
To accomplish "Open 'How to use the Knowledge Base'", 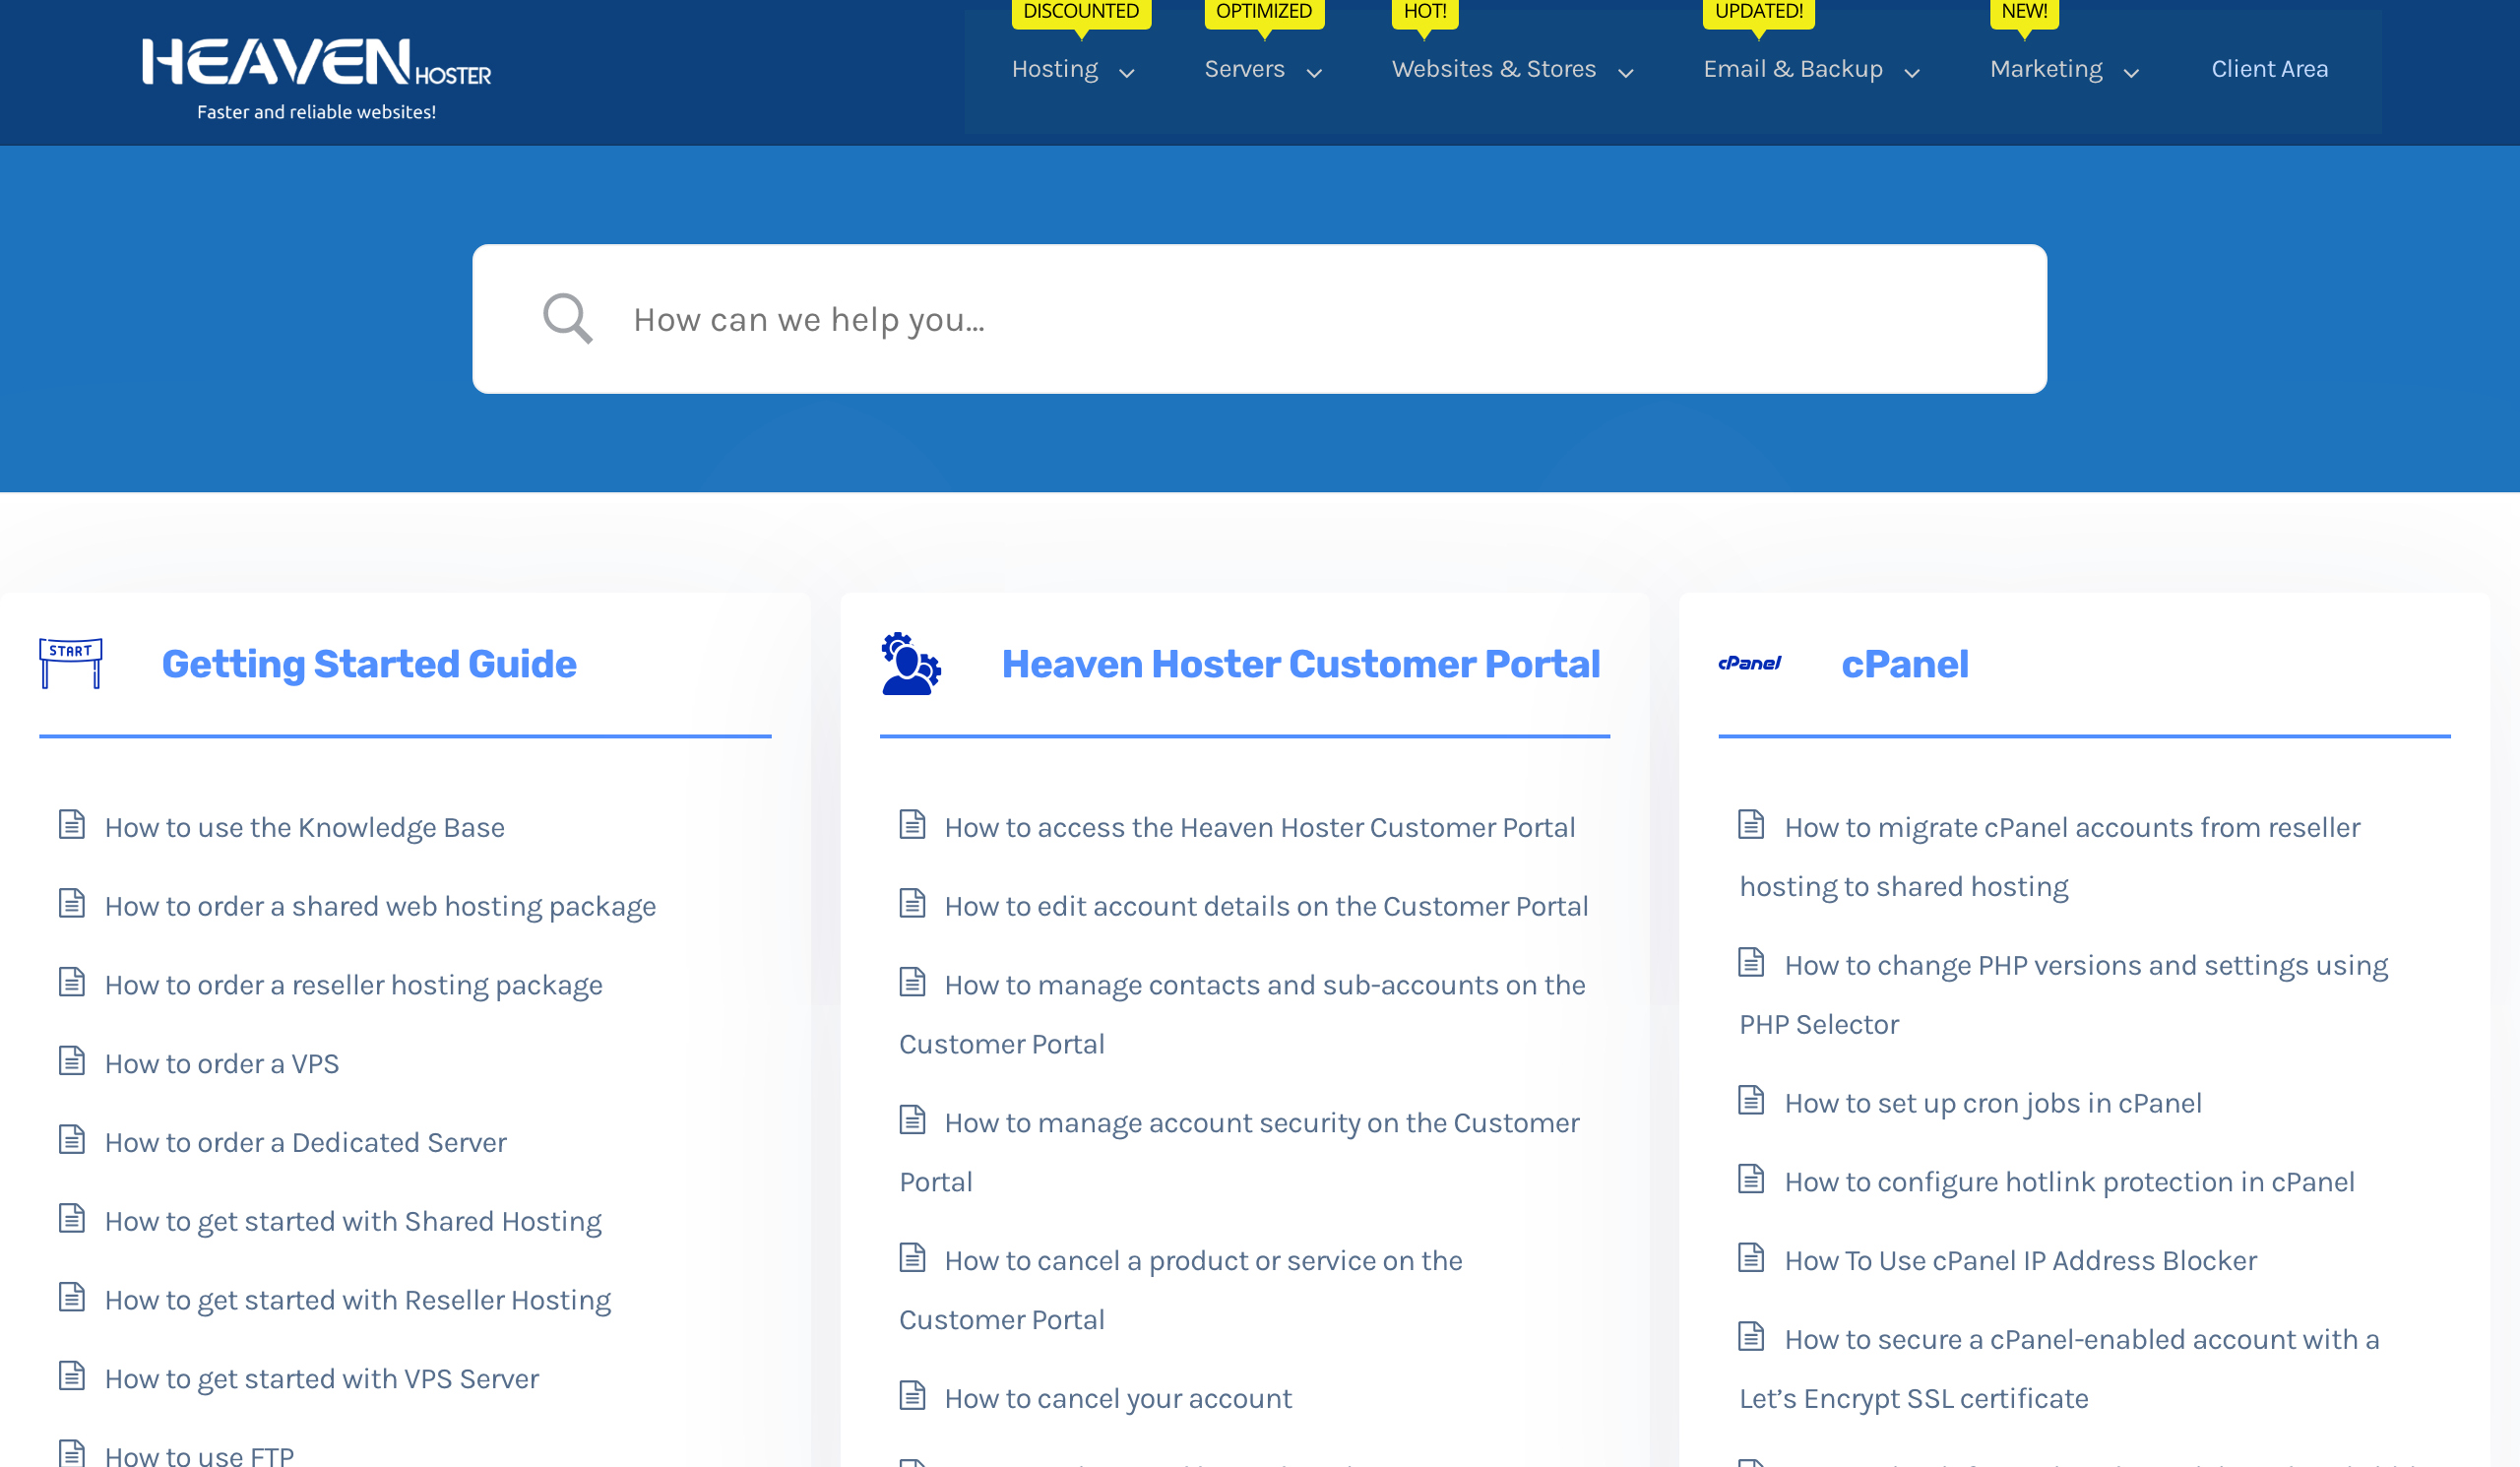I will (x=305, y=827).
